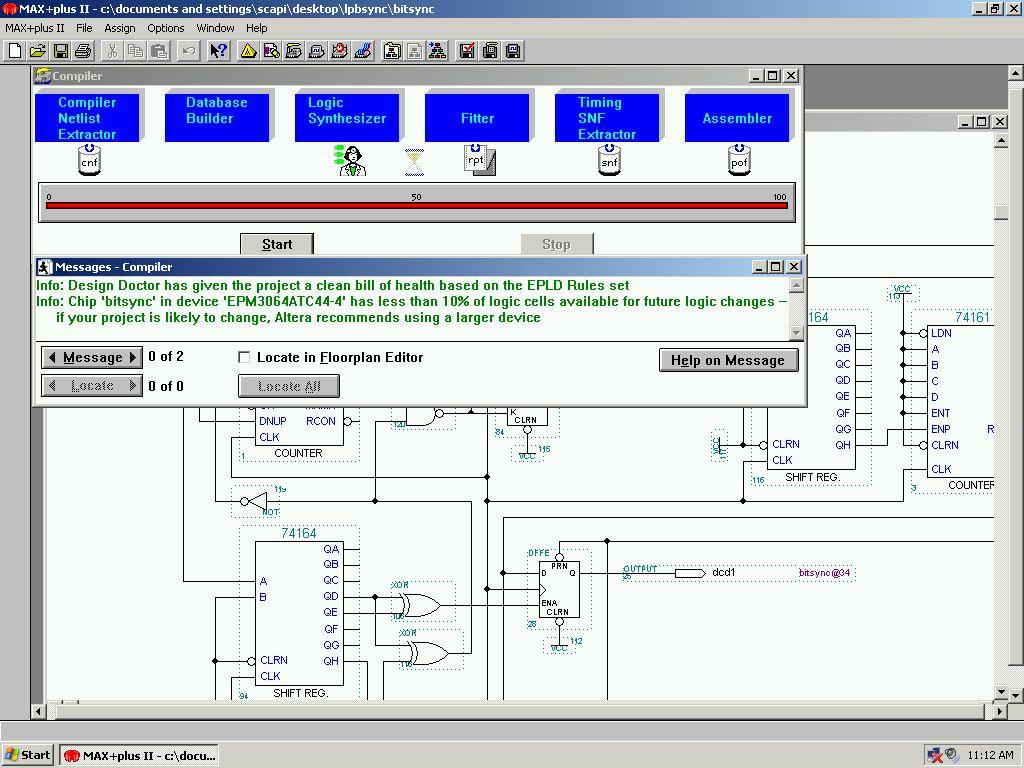Click the Open file toolbar icon
Screen dimensions: 1024x768
tap(38, 51)
